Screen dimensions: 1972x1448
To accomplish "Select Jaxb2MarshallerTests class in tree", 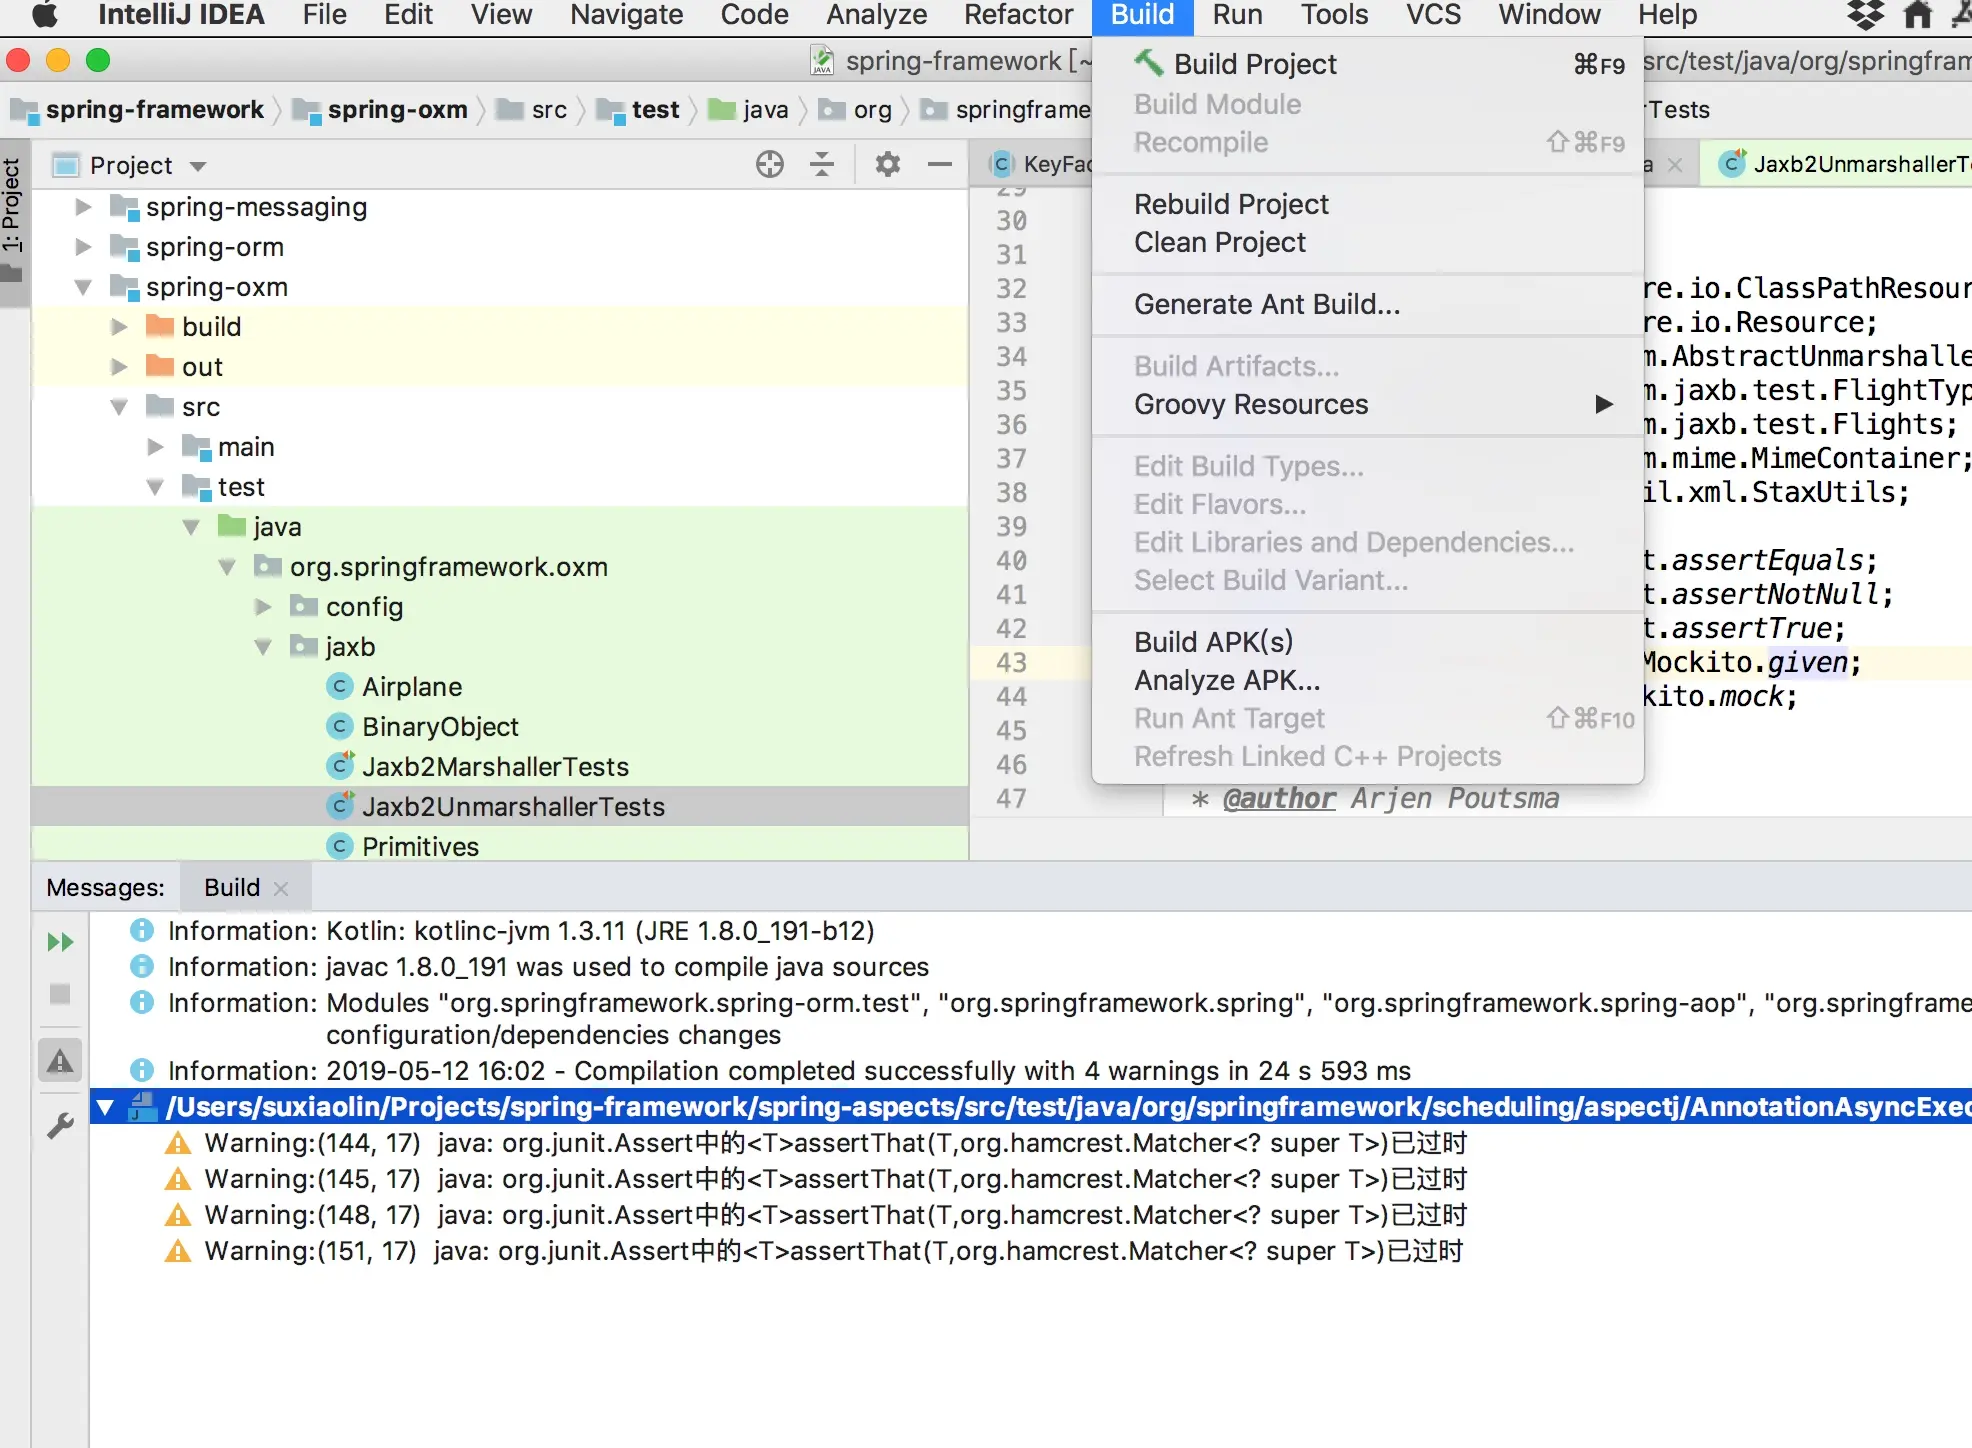I will tap(495, 767).
